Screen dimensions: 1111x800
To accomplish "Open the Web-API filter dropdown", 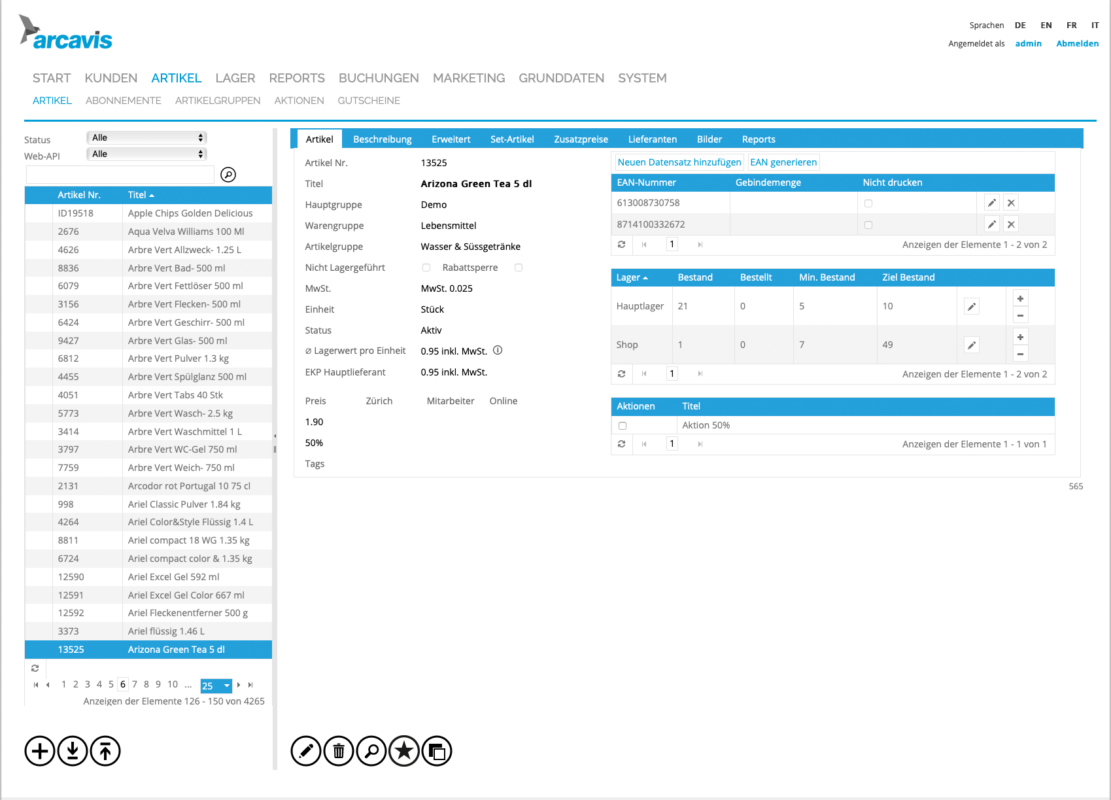I will [x=146, y=154].
